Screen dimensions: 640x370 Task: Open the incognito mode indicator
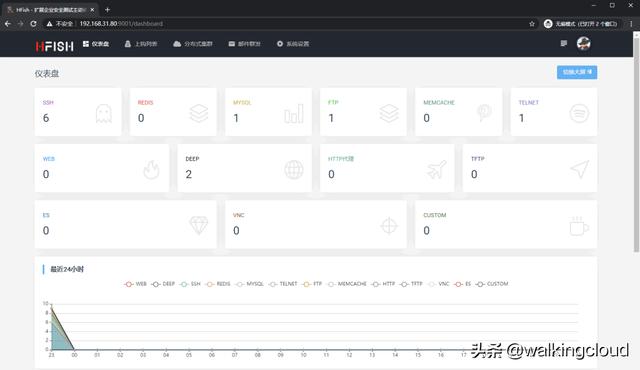pos(581,24)
